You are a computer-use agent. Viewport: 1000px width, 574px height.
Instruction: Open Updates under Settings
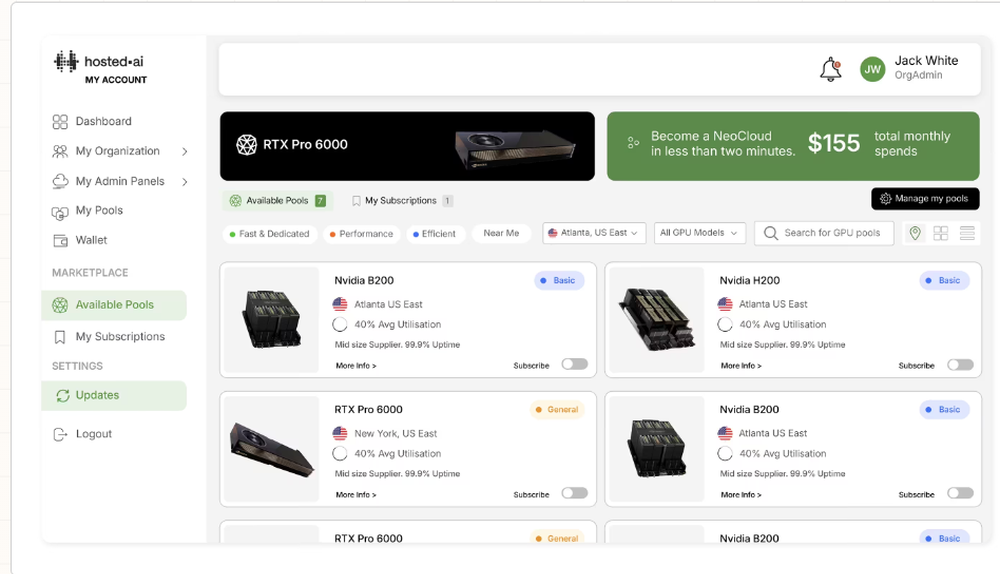tap(114, 395)
